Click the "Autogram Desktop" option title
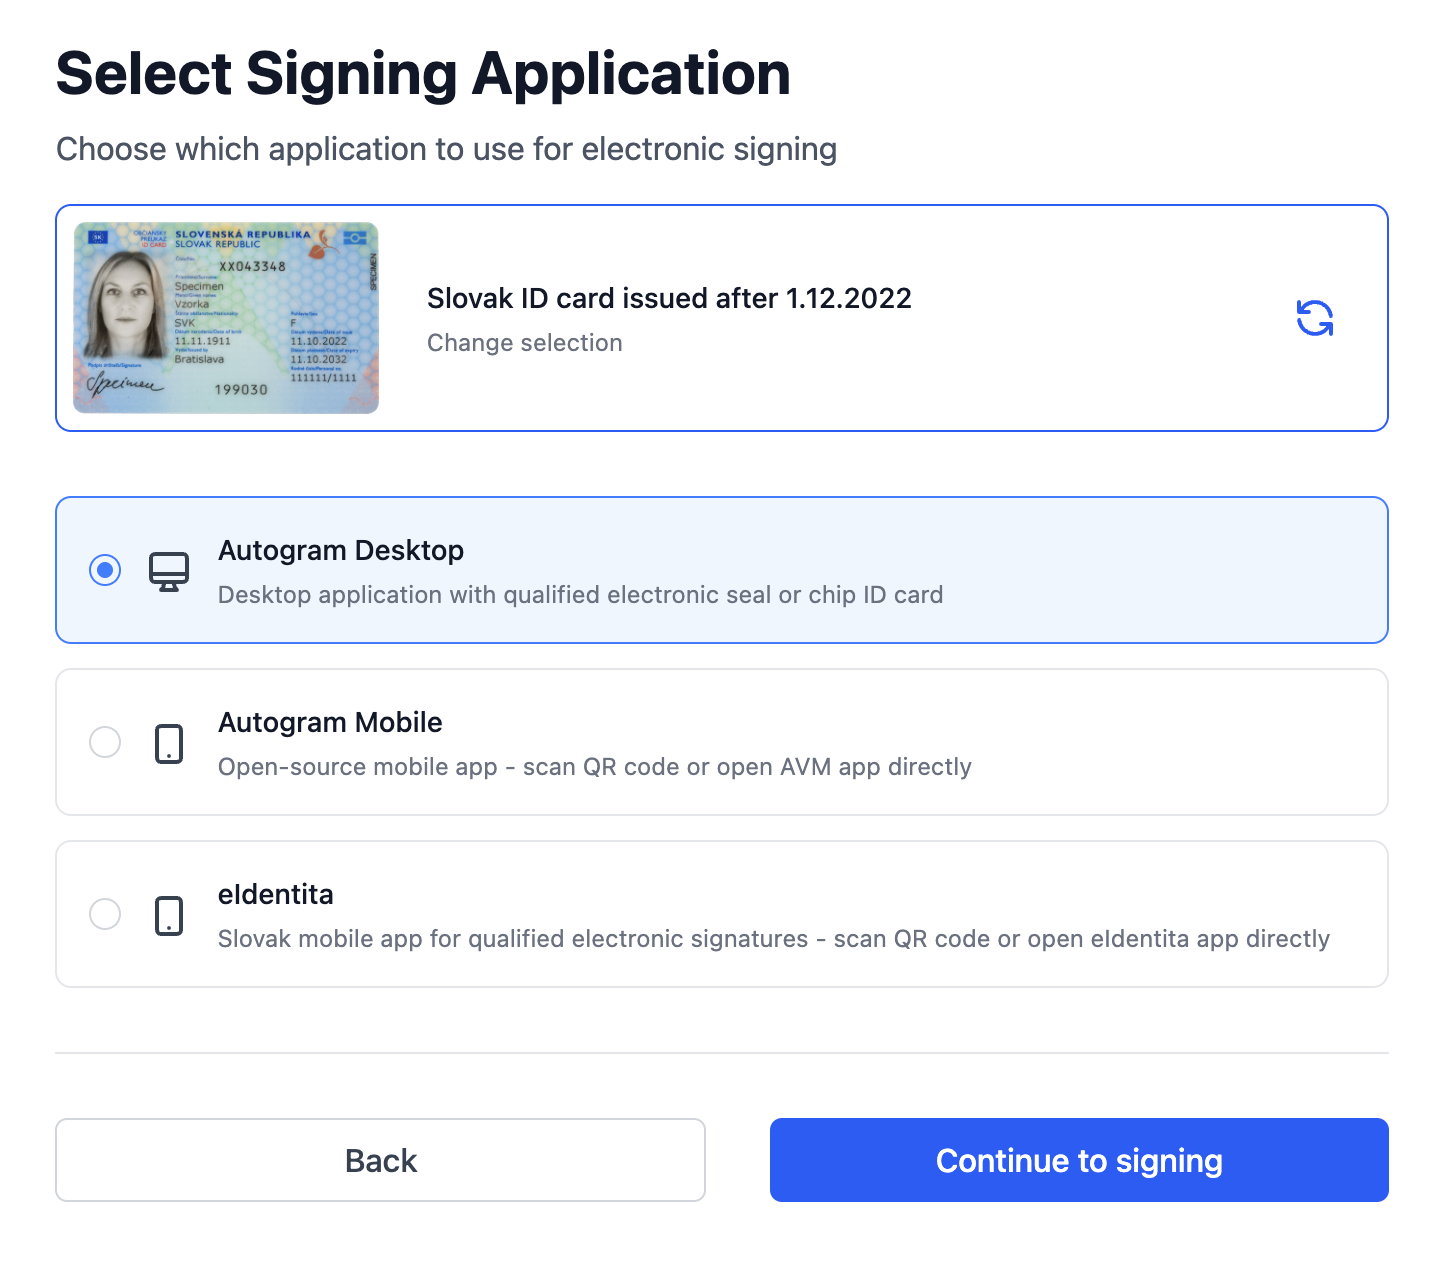The image size is (1456, 1262). 341,551
